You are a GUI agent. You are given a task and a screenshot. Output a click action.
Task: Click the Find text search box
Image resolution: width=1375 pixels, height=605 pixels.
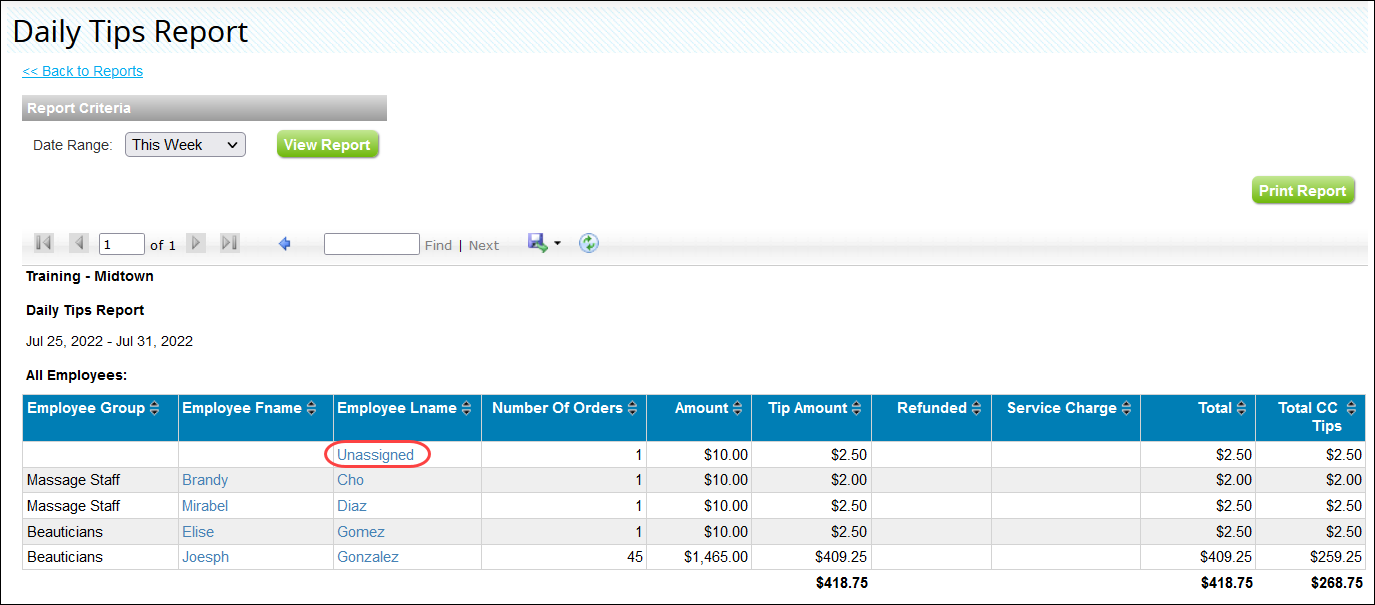[372, 244]
